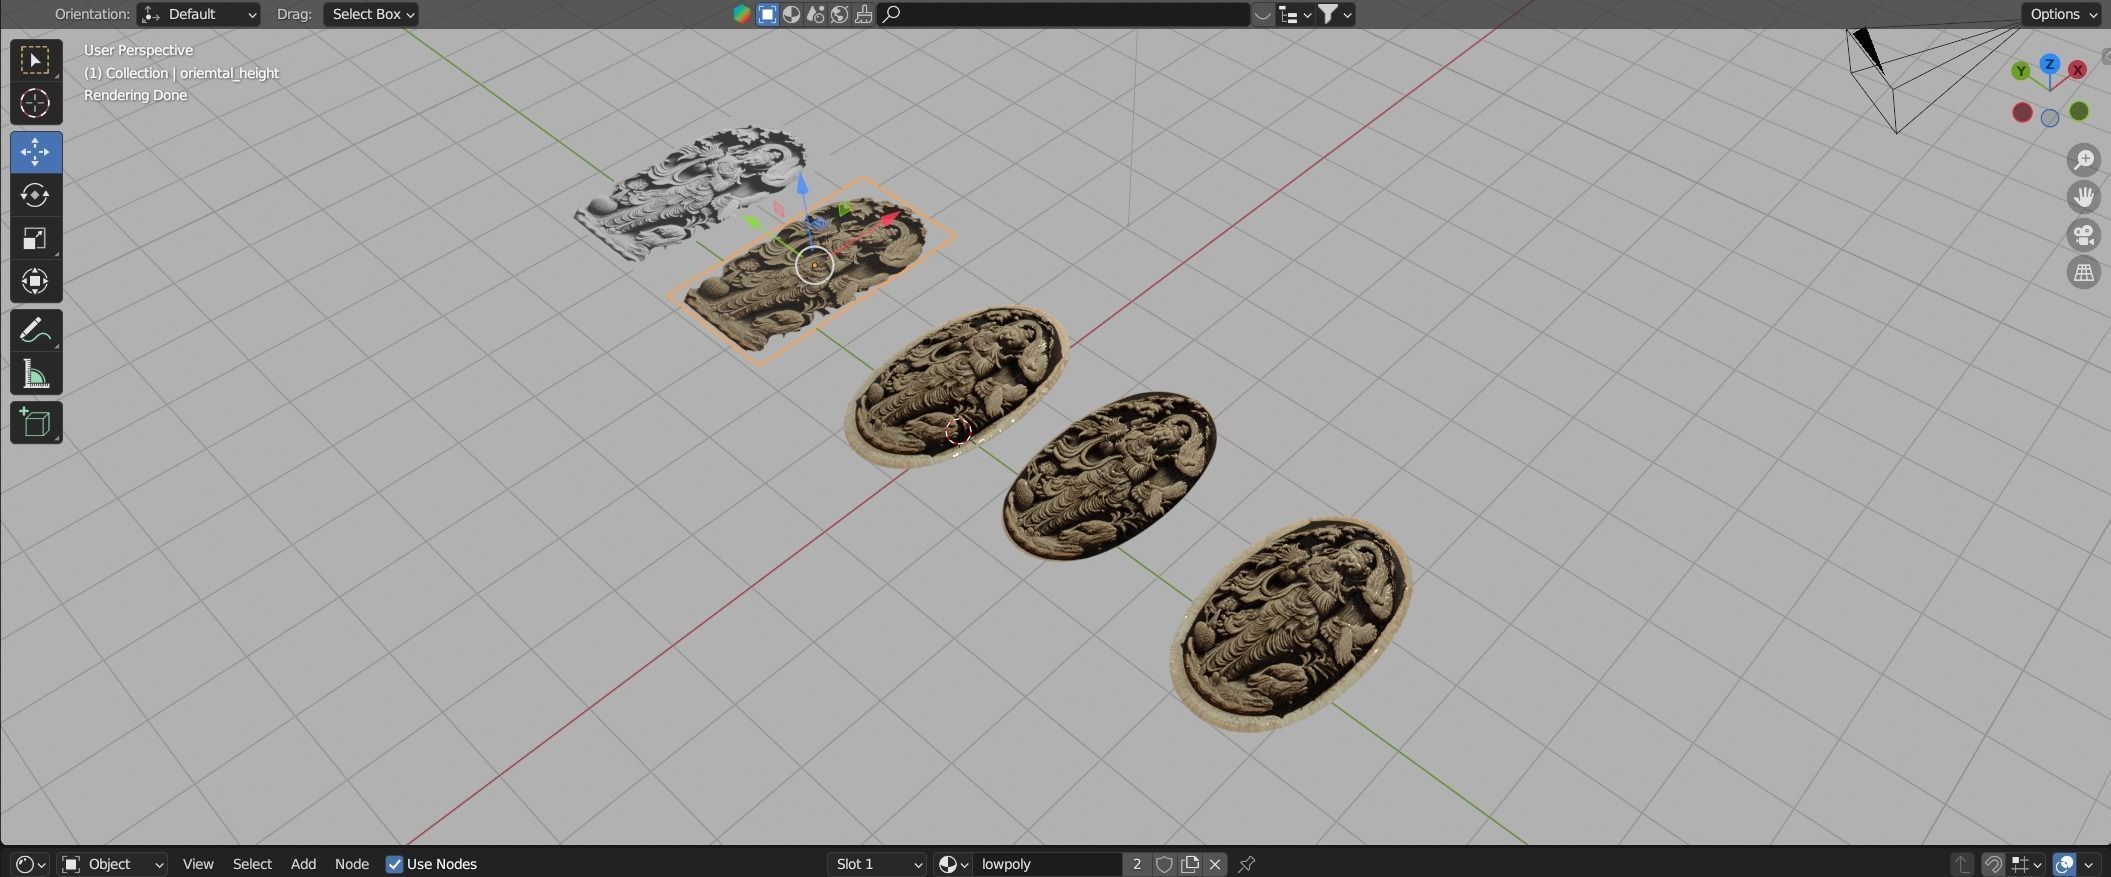Open the Options dropdown

[2064, 14]
